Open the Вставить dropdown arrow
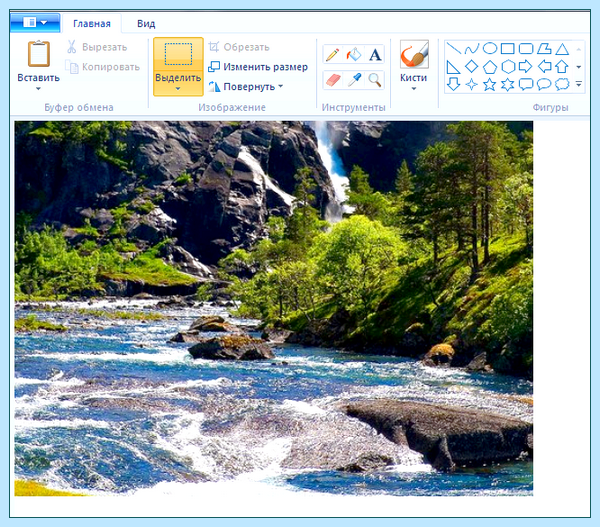Viewport: 600px width, 527px height. [x=38, y=89]
